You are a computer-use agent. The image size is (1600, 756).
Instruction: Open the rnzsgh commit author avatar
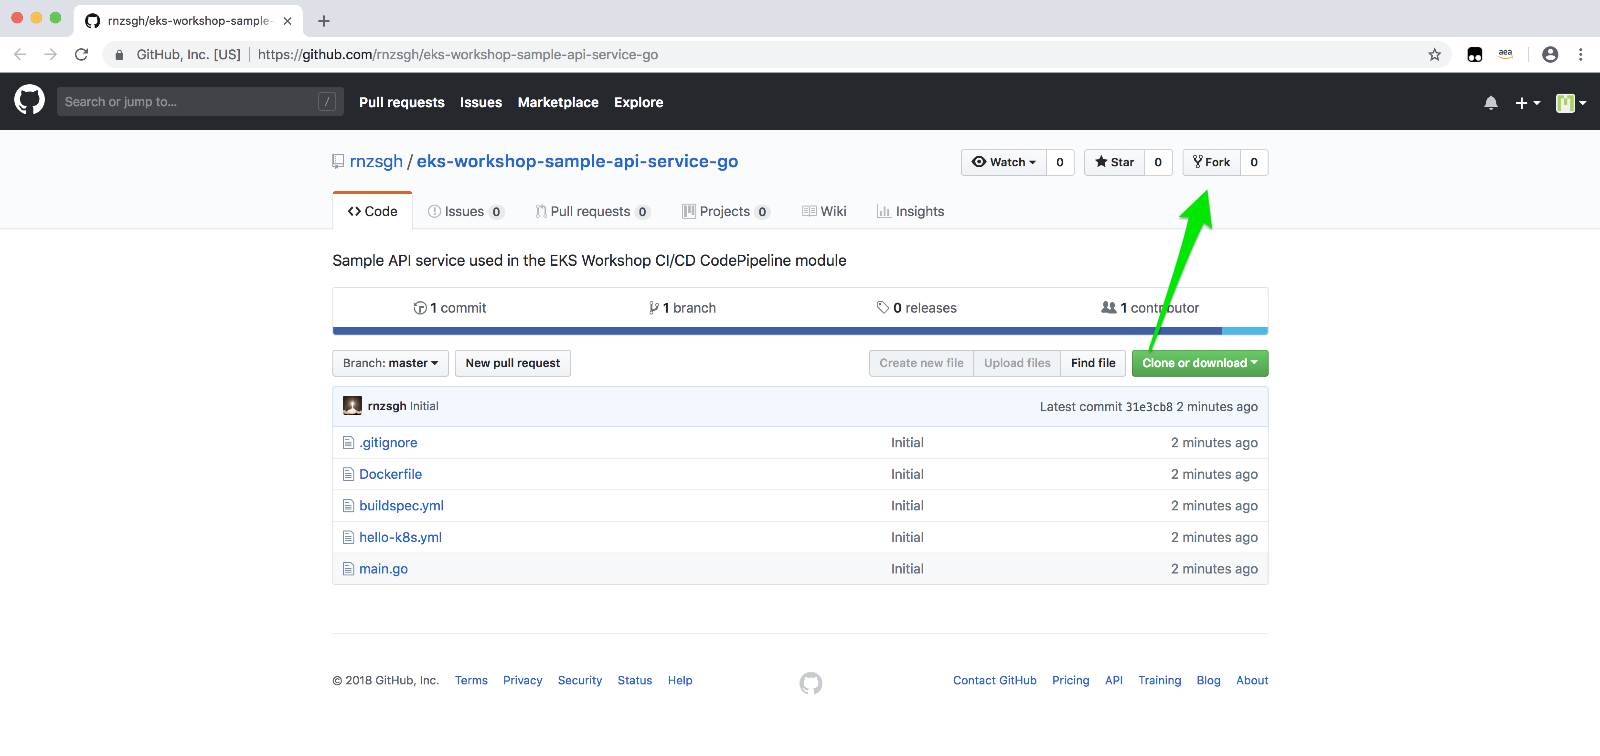[352, 405]
